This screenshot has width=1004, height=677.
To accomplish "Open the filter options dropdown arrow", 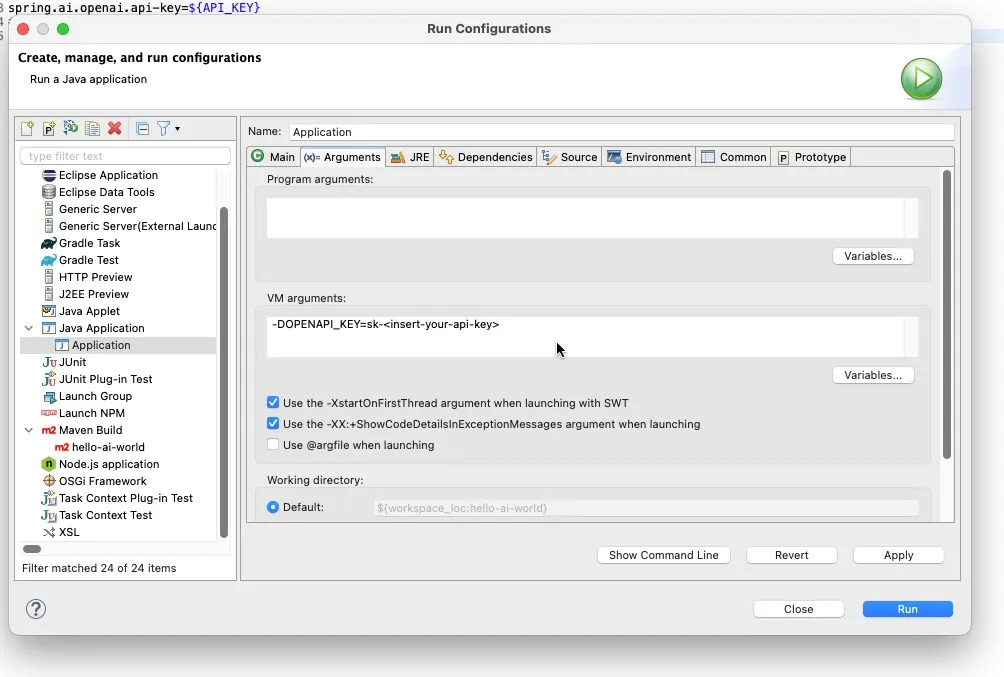I will tap(178, 128).
